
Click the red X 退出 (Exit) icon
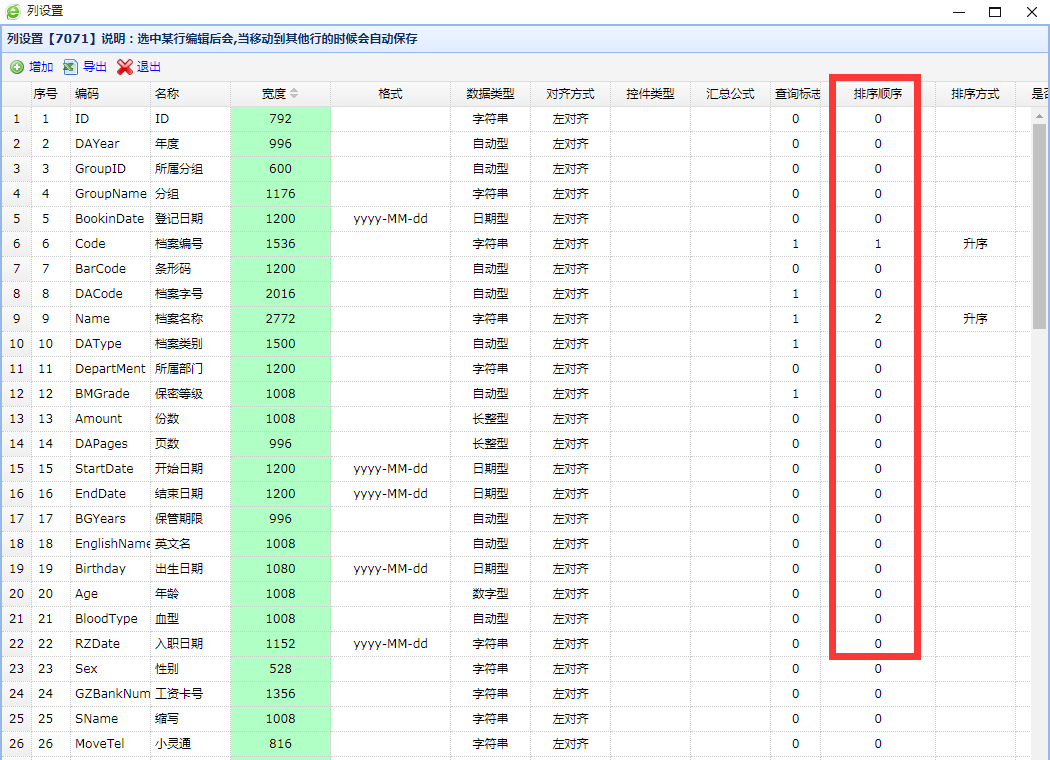124,67
